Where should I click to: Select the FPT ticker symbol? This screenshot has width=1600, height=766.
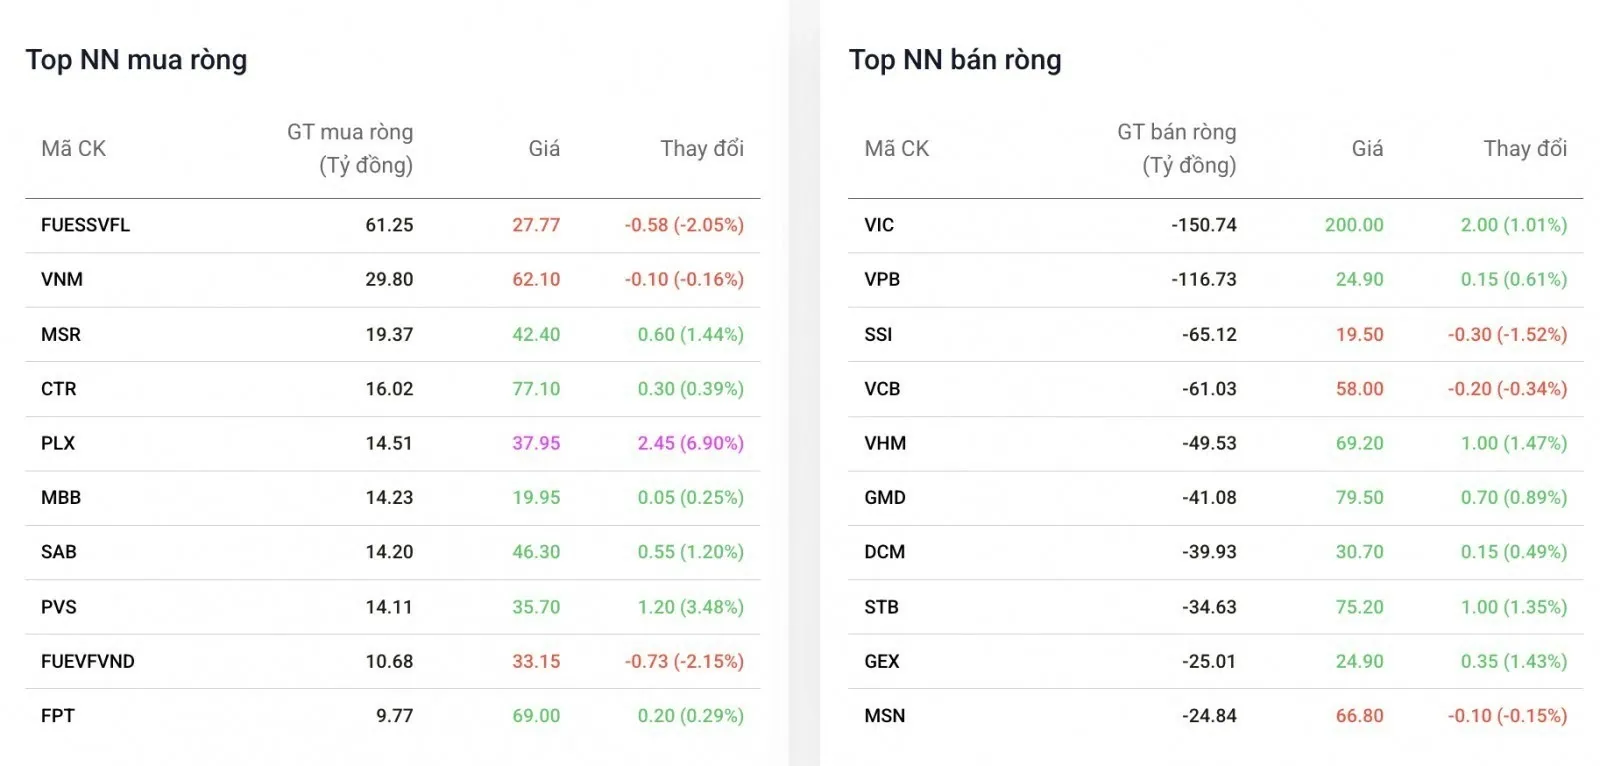pyautogui.click(x=58, y=716)
